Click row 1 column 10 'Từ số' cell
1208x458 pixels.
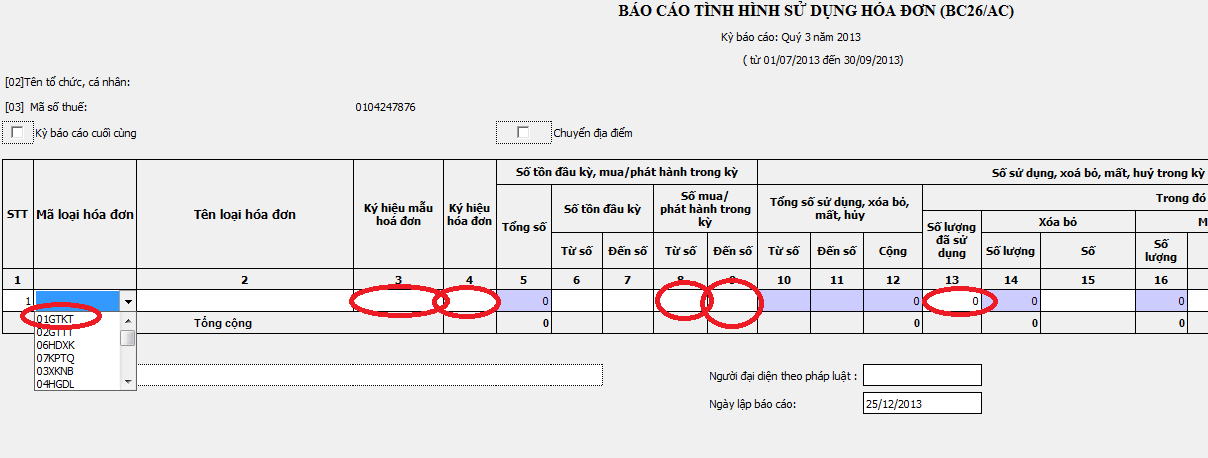click(782, 300)
